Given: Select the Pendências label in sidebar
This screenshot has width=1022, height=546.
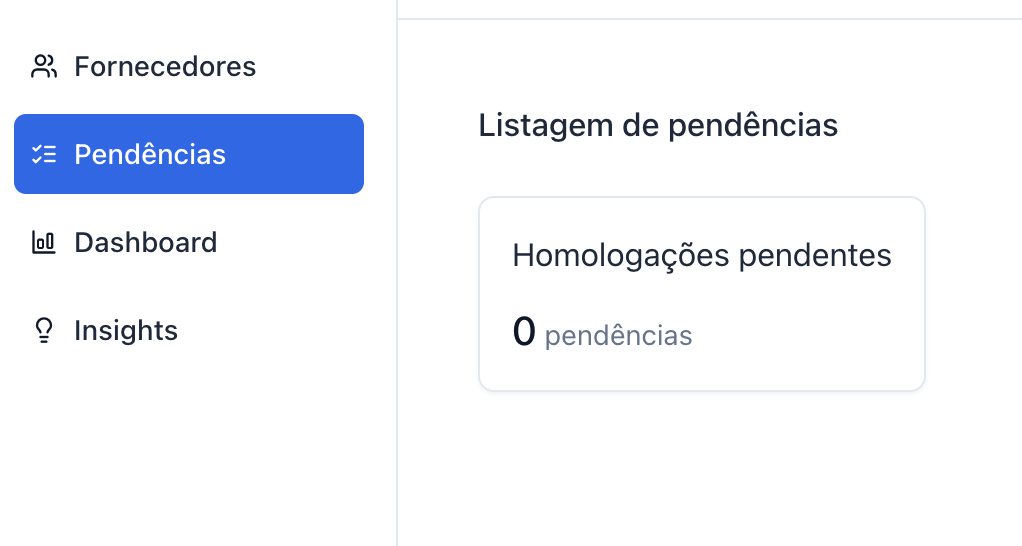Looking at the screenshot, I should coord(150,155).
